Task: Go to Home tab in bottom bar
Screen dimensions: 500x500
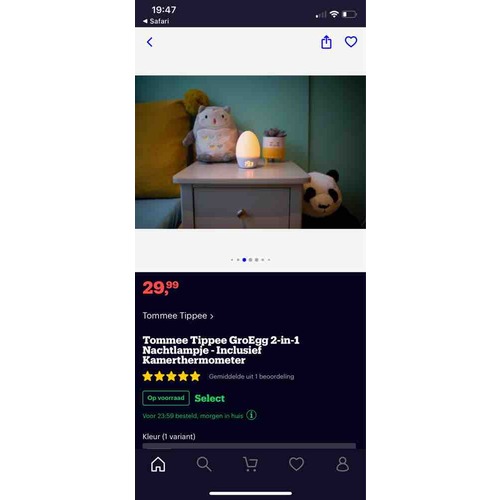Action: [x=158, y=464]
